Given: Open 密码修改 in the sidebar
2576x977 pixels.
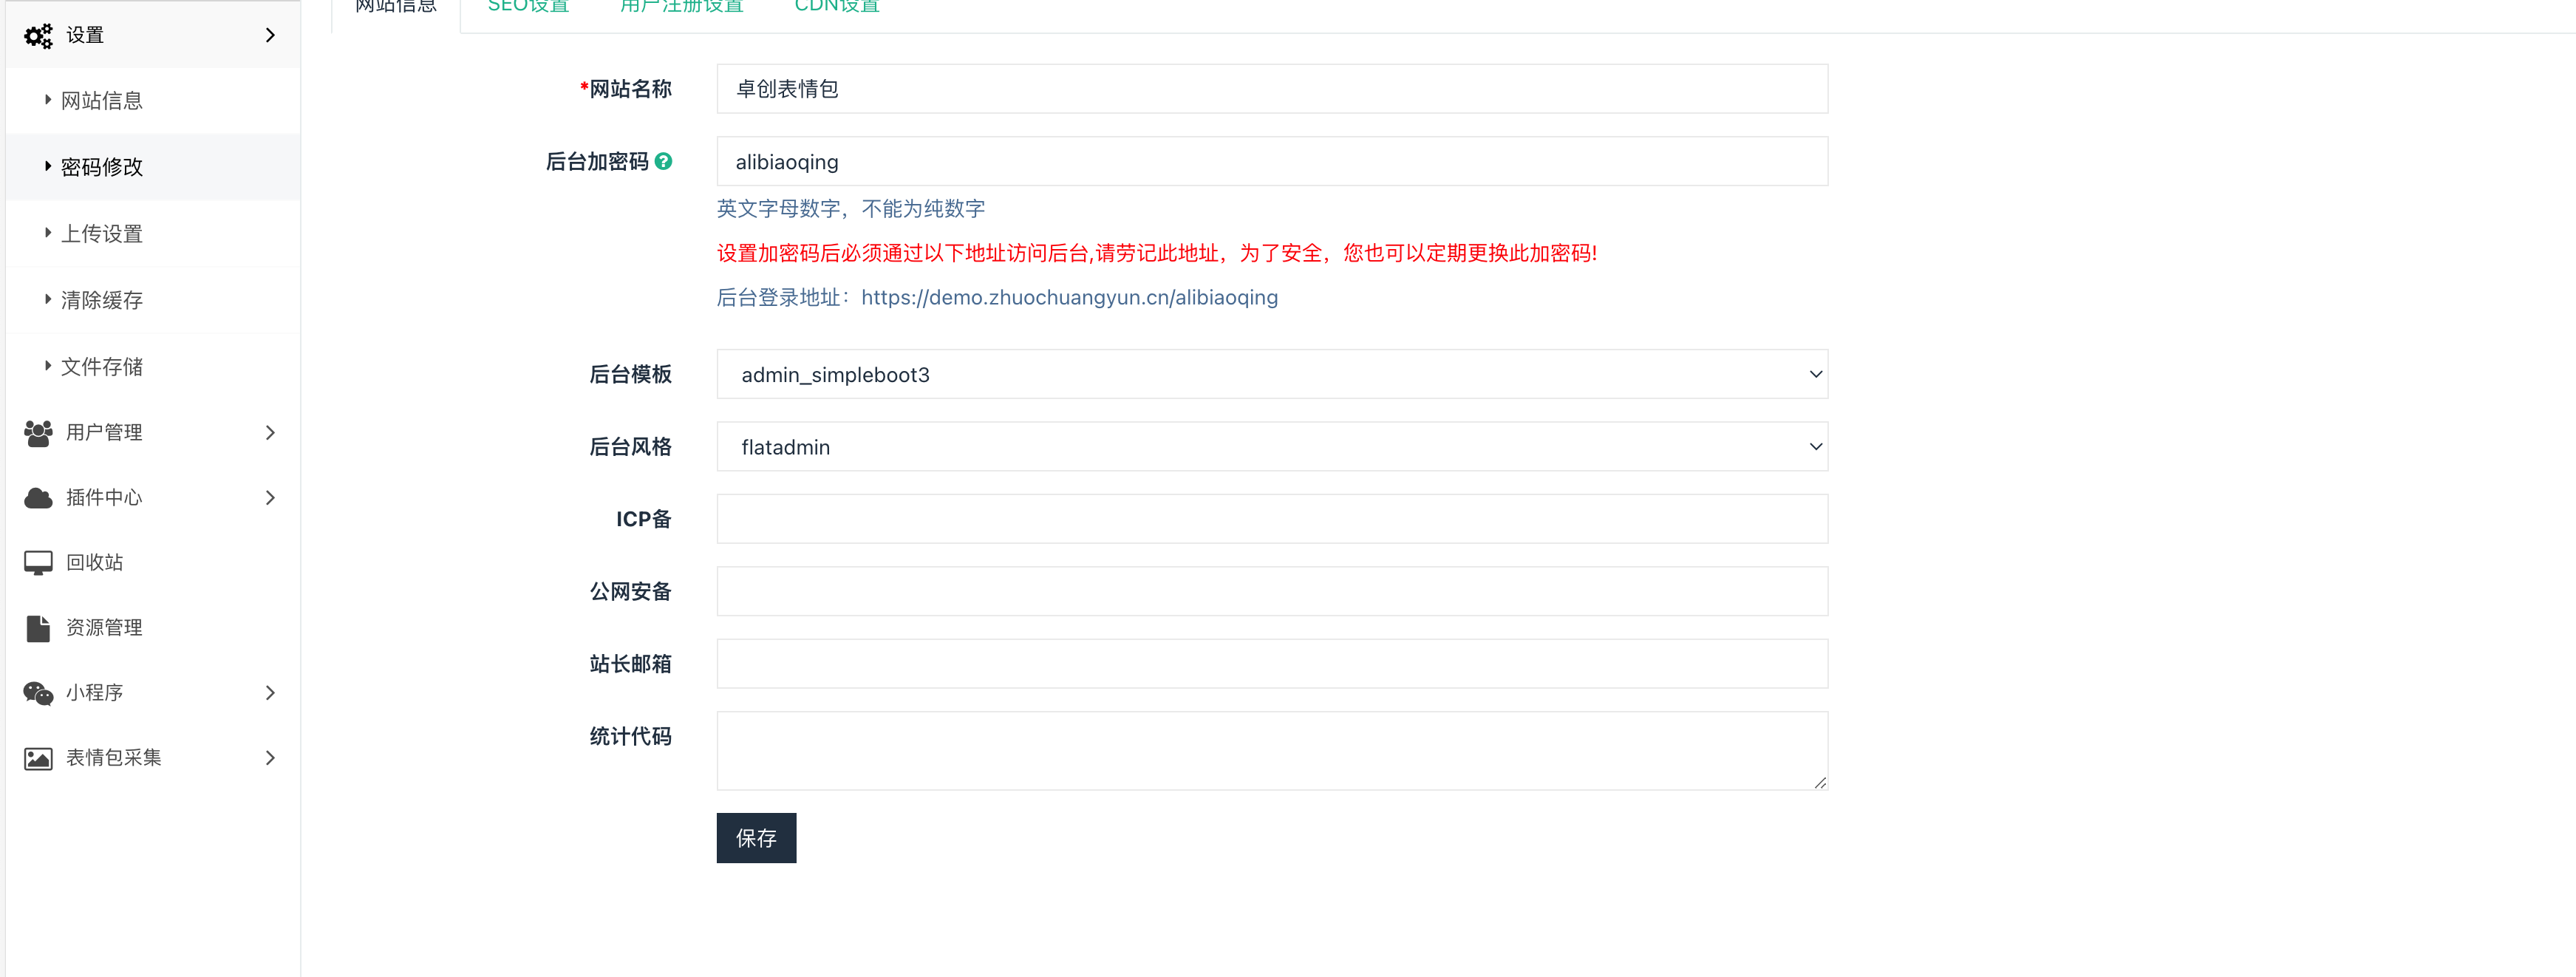Looking at the screenshot, I should point(153,167).
